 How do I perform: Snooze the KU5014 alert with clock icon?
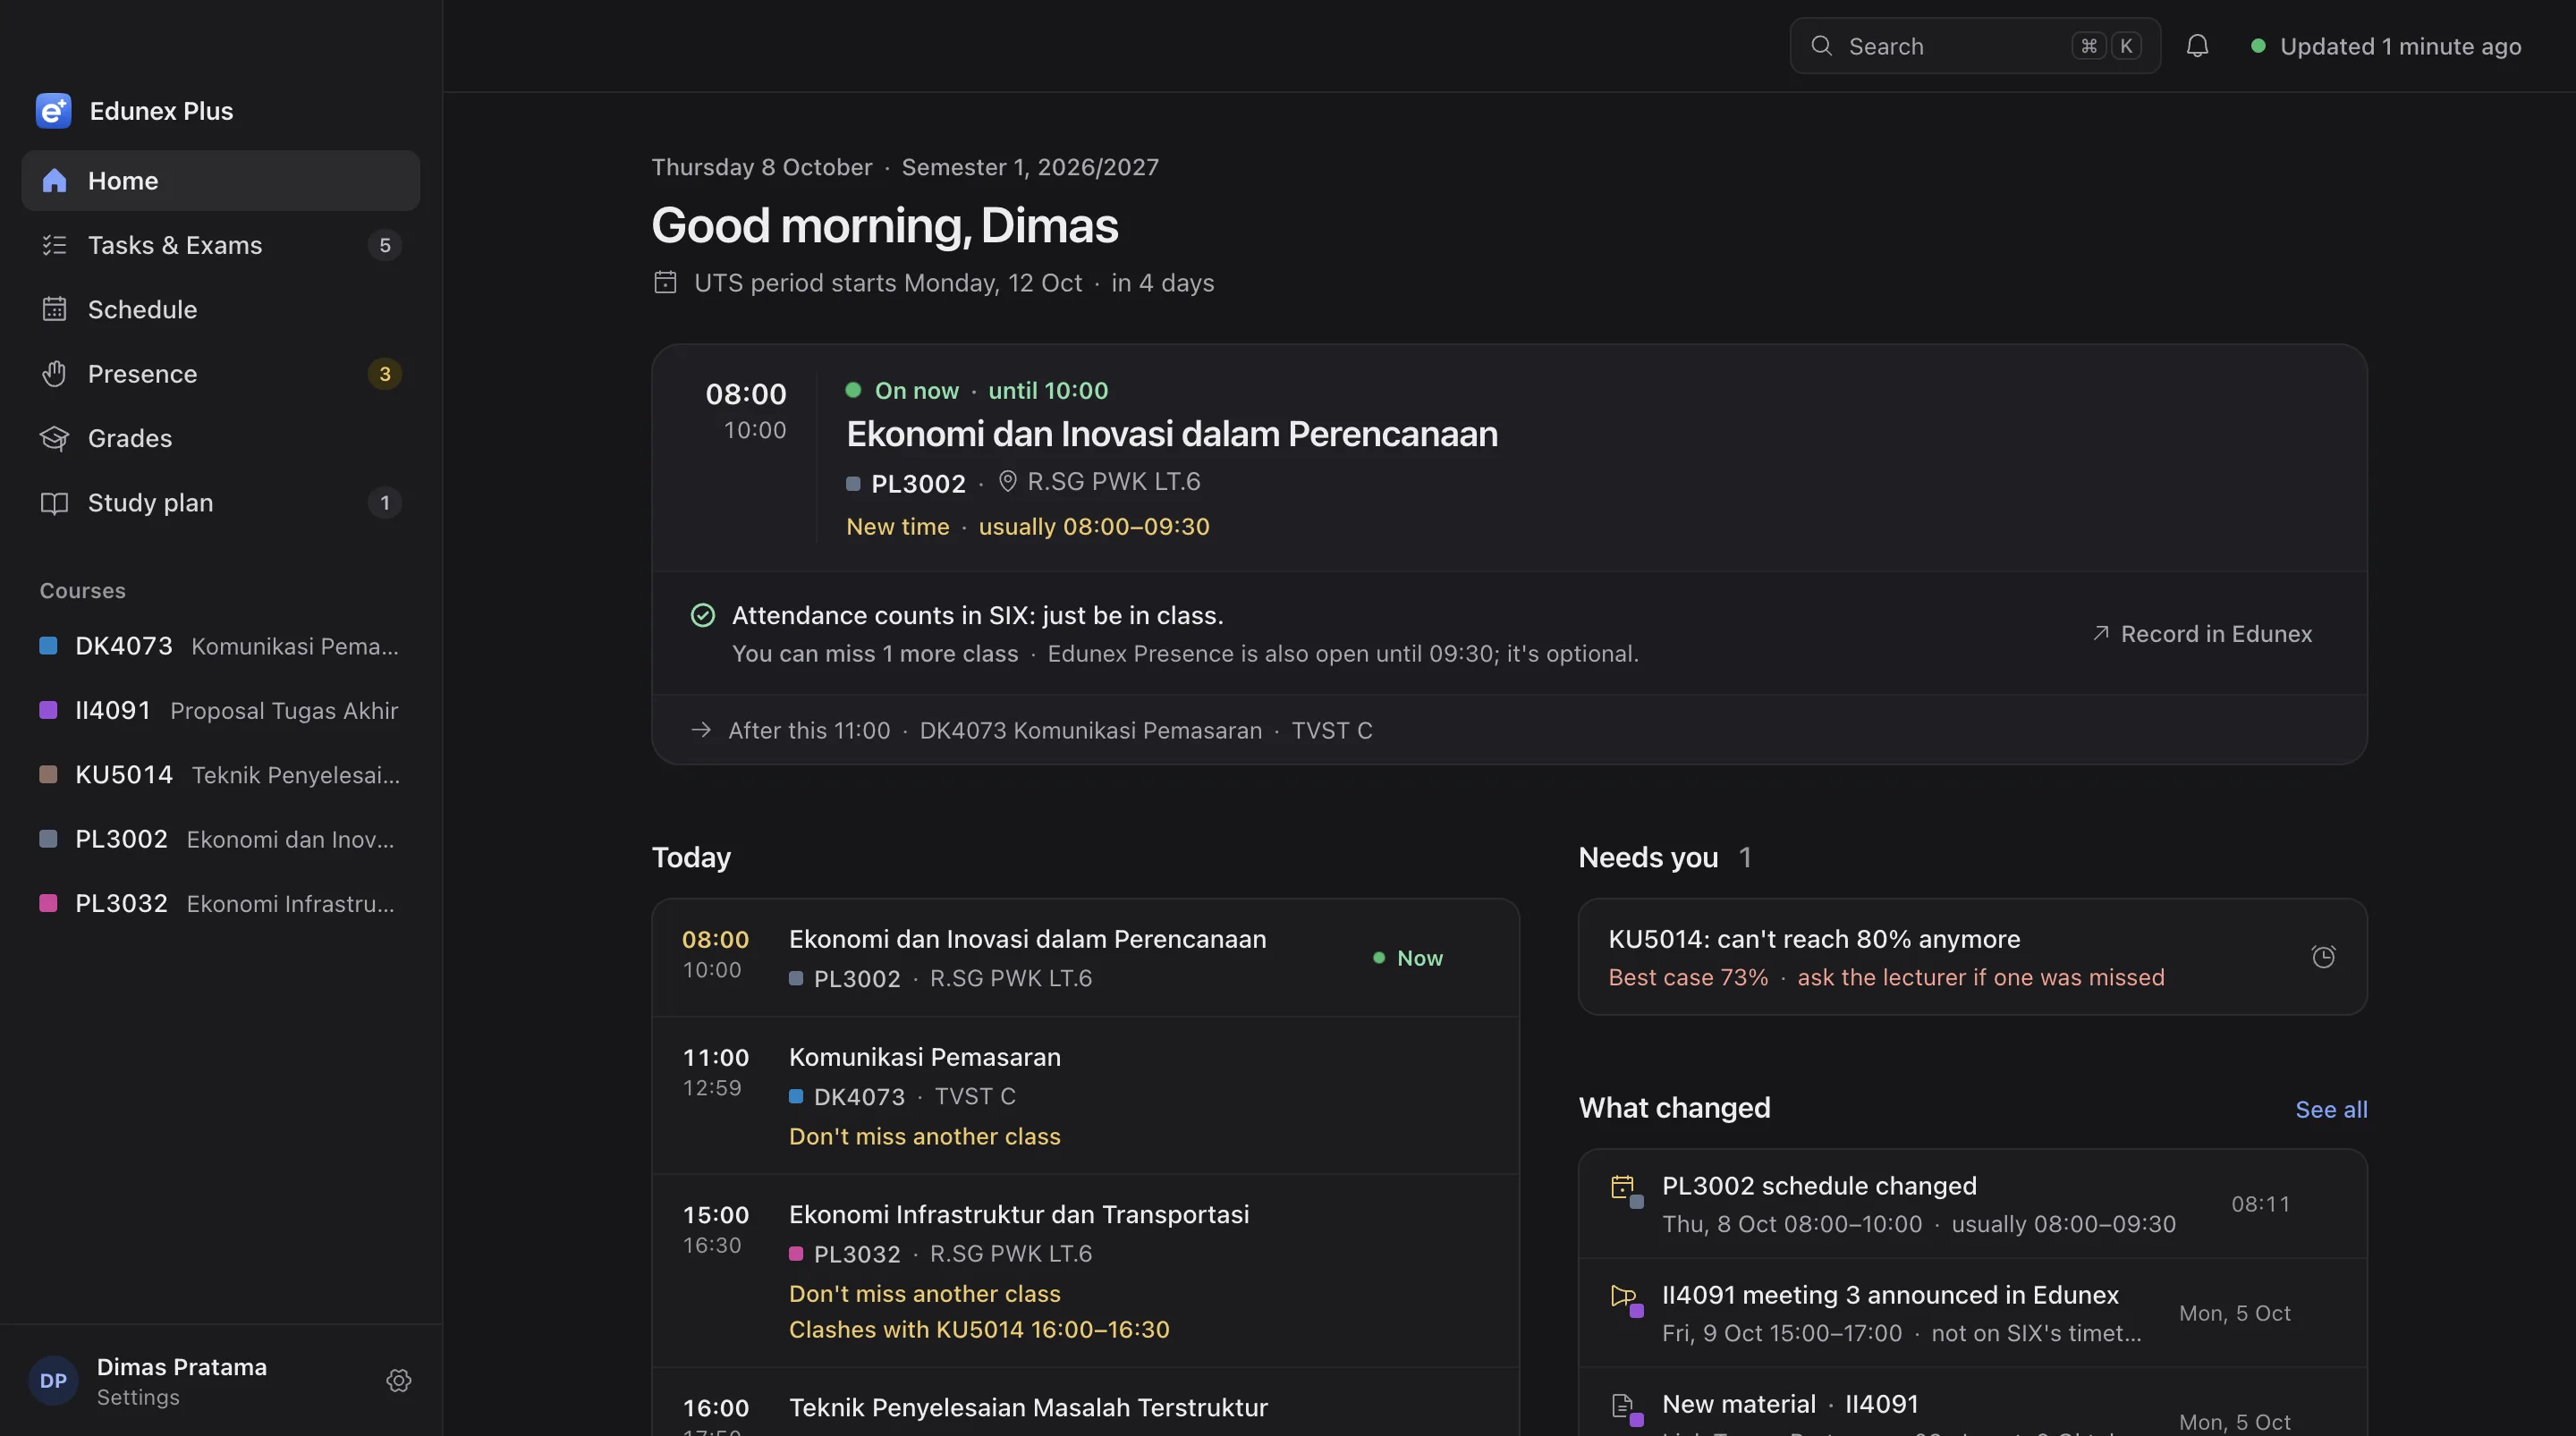pos(2323,957)
